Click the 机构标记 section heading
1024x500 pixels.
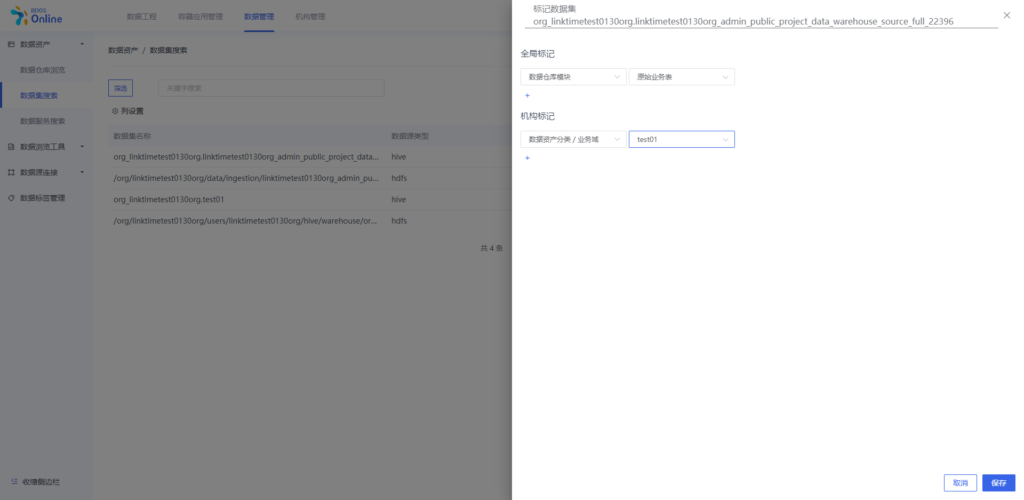537,116
